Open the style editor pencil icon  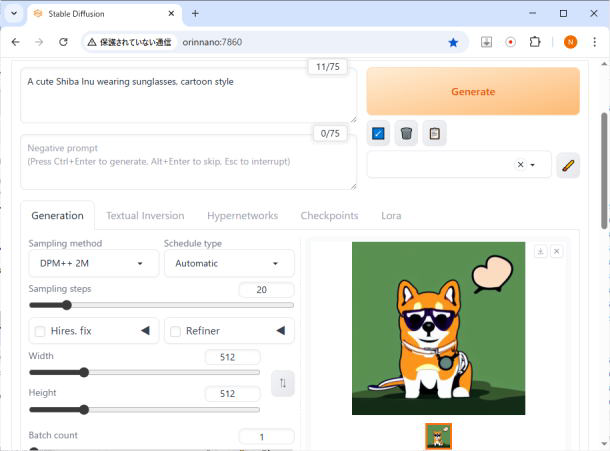point(568,165)
